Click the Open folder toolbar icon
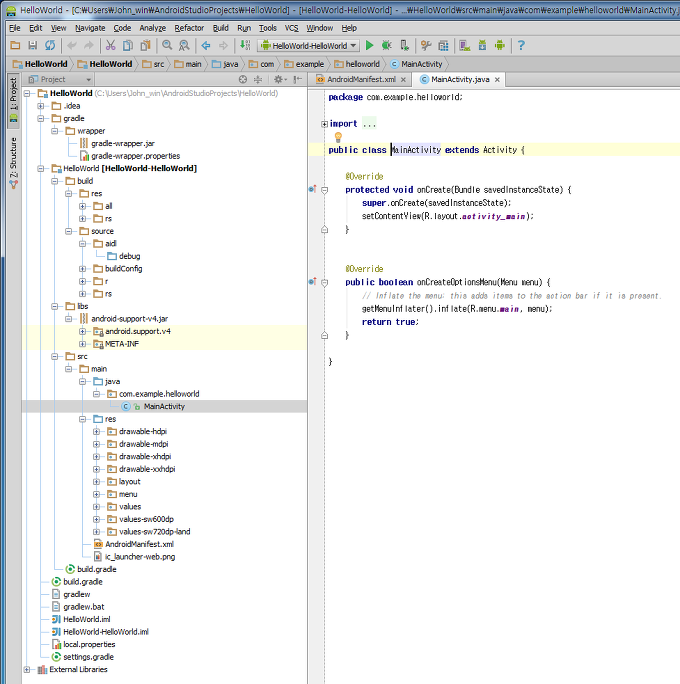This screenshot has width=680, height=684. pyautogui.click(x=15, y=45)
